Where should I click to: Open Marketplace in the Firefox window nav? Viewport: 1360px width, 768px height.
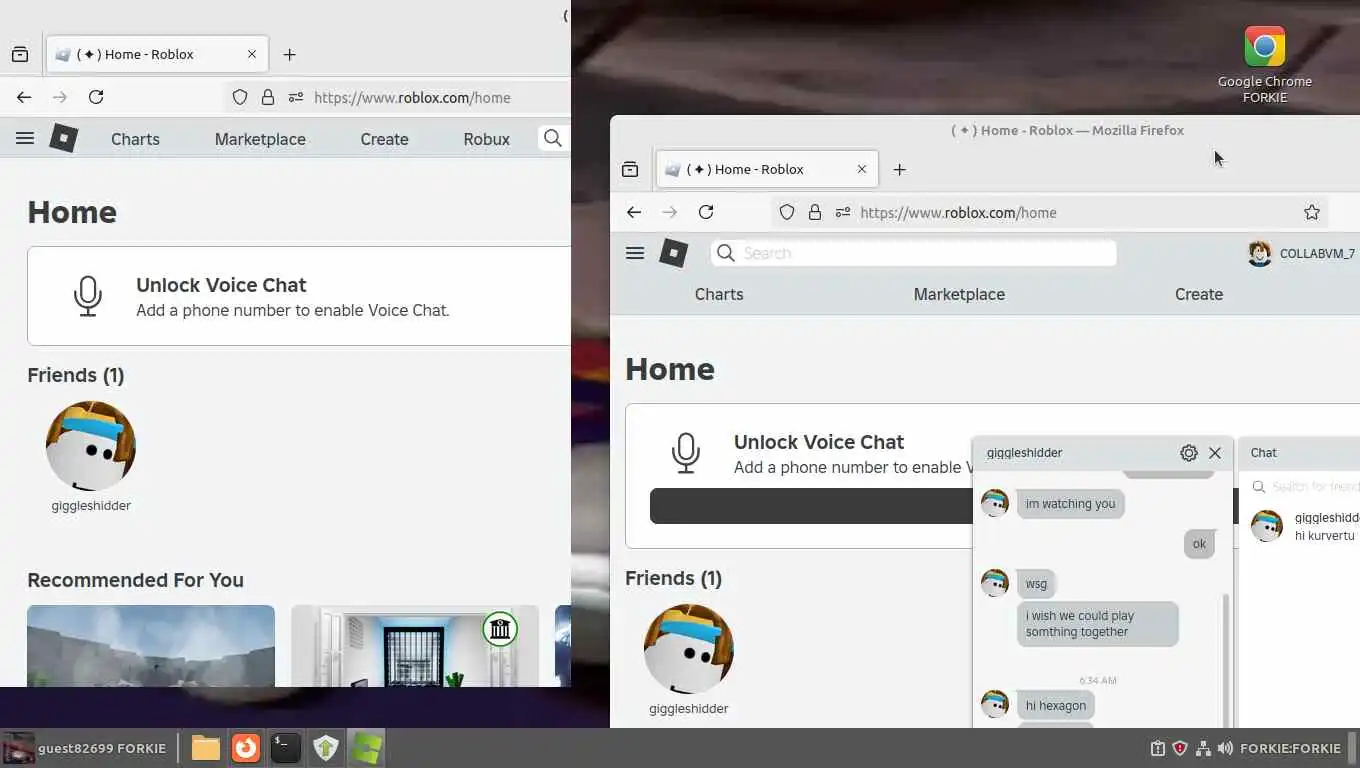click(x=959, y=294)
